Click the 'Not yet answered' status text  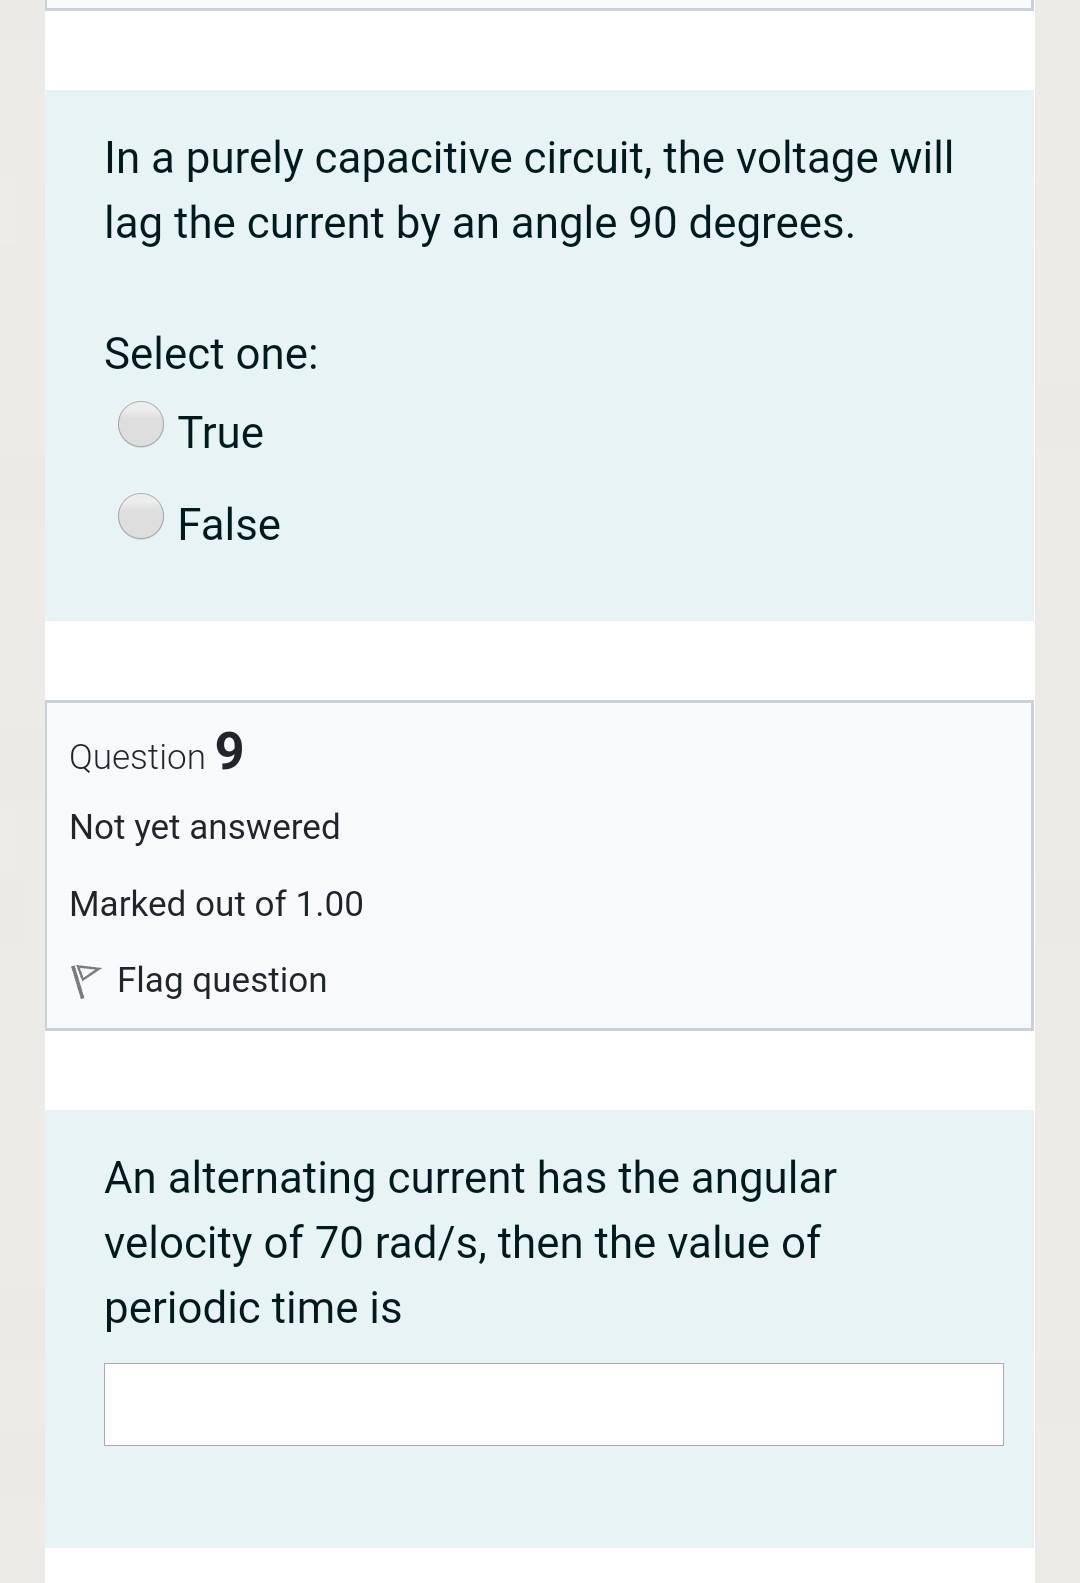pyautogui.click(x=205, y=827)
